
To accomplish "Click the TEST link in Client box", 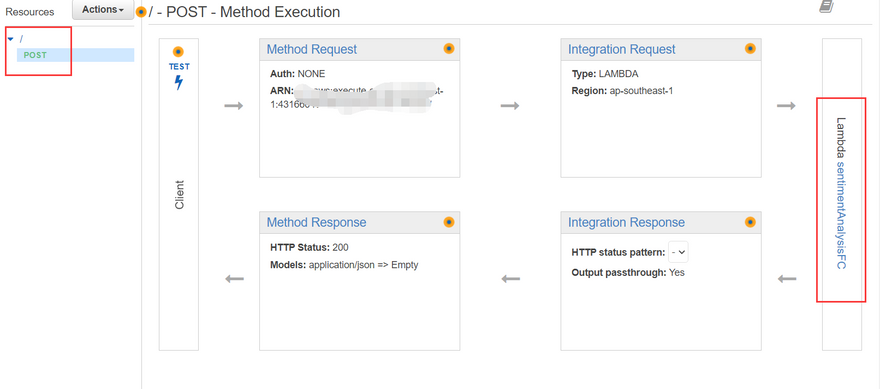I will [179, 66].
